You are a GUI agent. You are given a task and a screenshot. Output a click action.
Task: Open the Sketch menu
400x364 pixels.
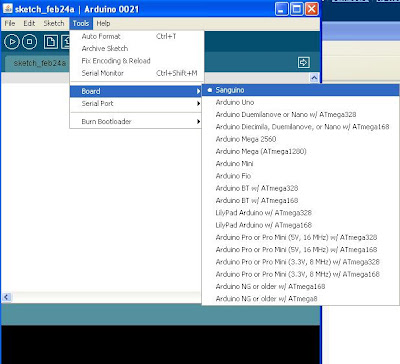tap(54, 23)
